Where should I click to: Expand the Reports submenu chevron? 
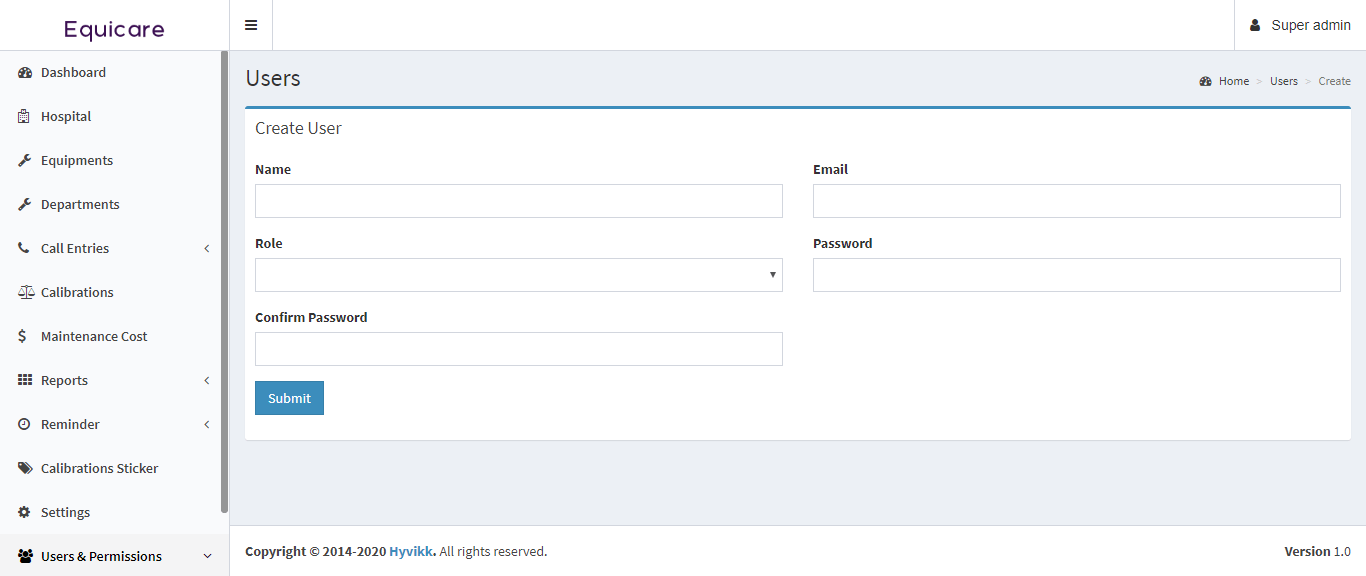pos(207,380)
